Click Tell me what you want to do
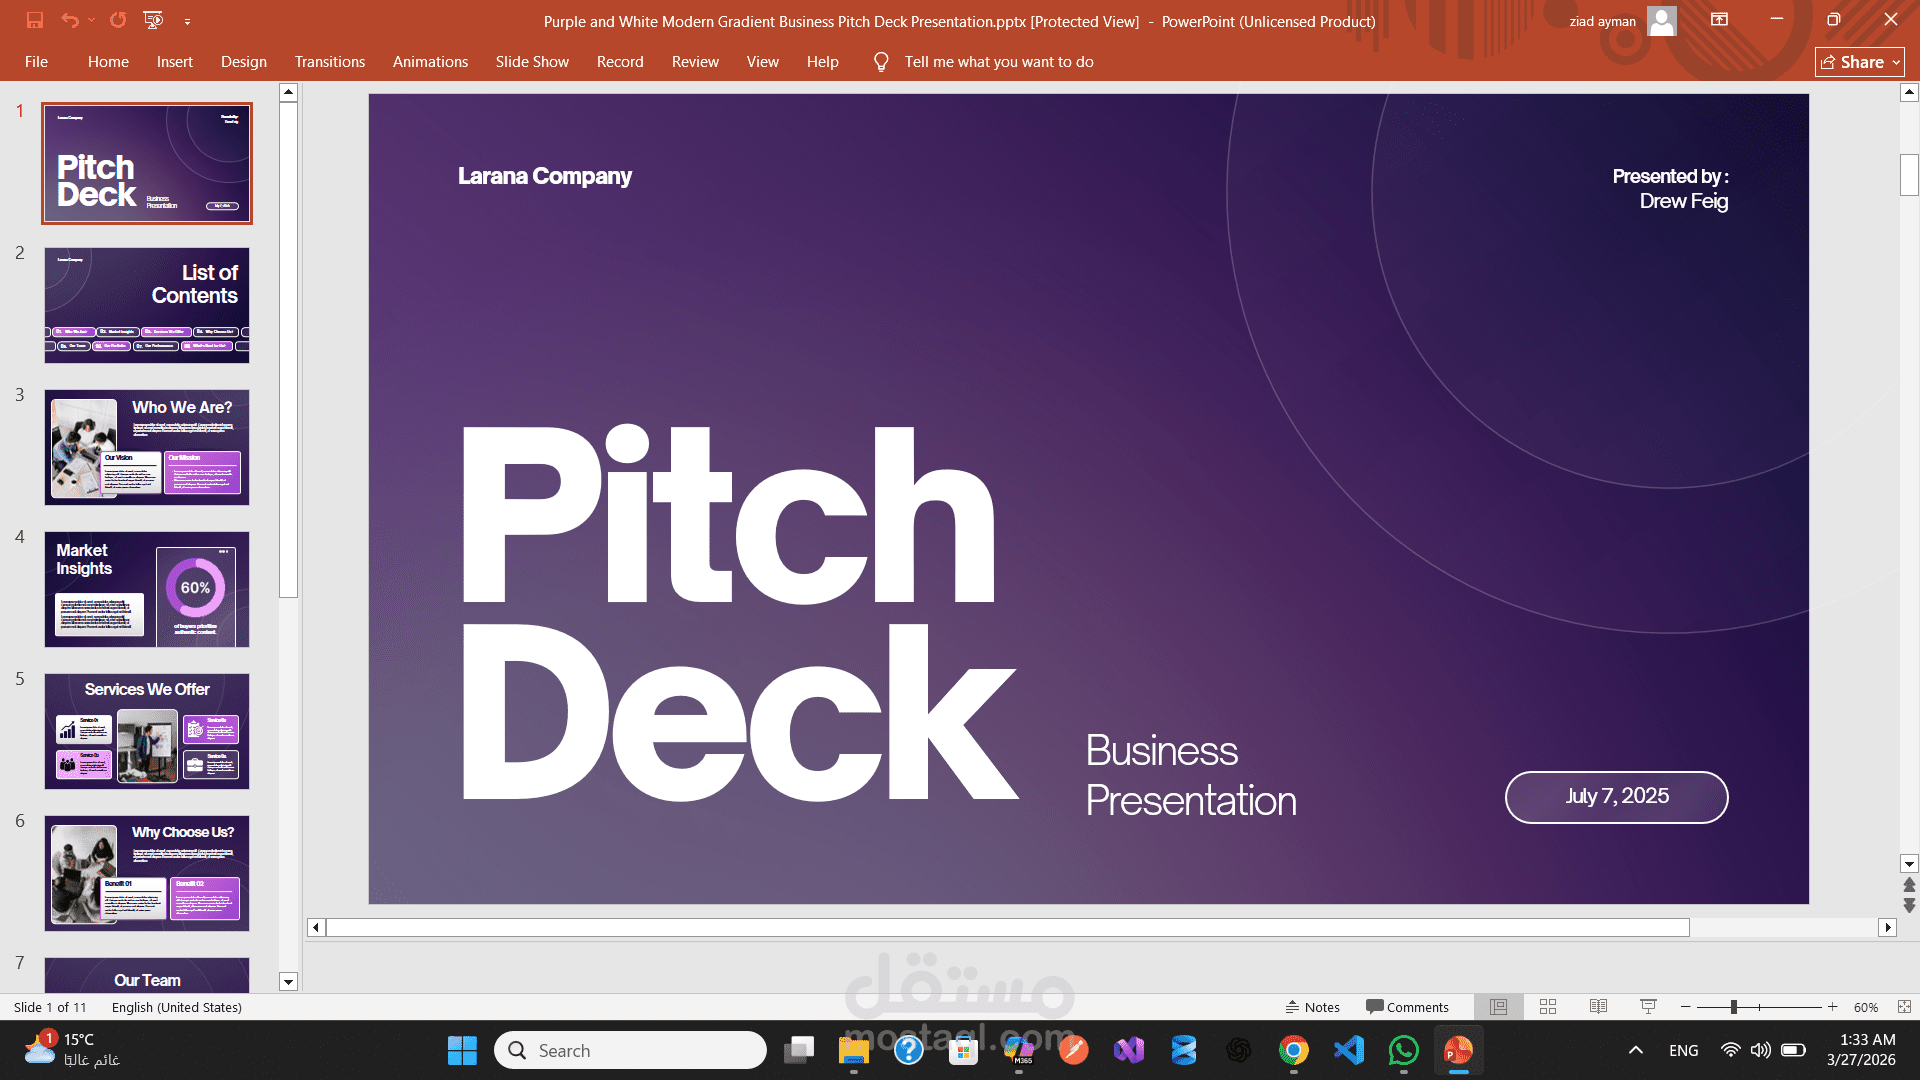Image resolution: width=1920 pixels, height=1080 pixels. pos(998,62)
